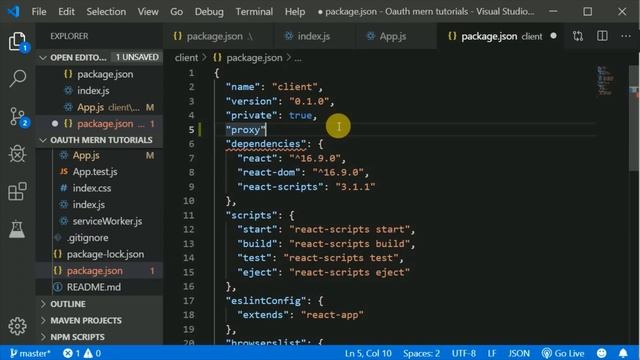Click the warnings count in status bar
Image resolution: width=640 pixels, height=360 pixels.
pos(92,353)
